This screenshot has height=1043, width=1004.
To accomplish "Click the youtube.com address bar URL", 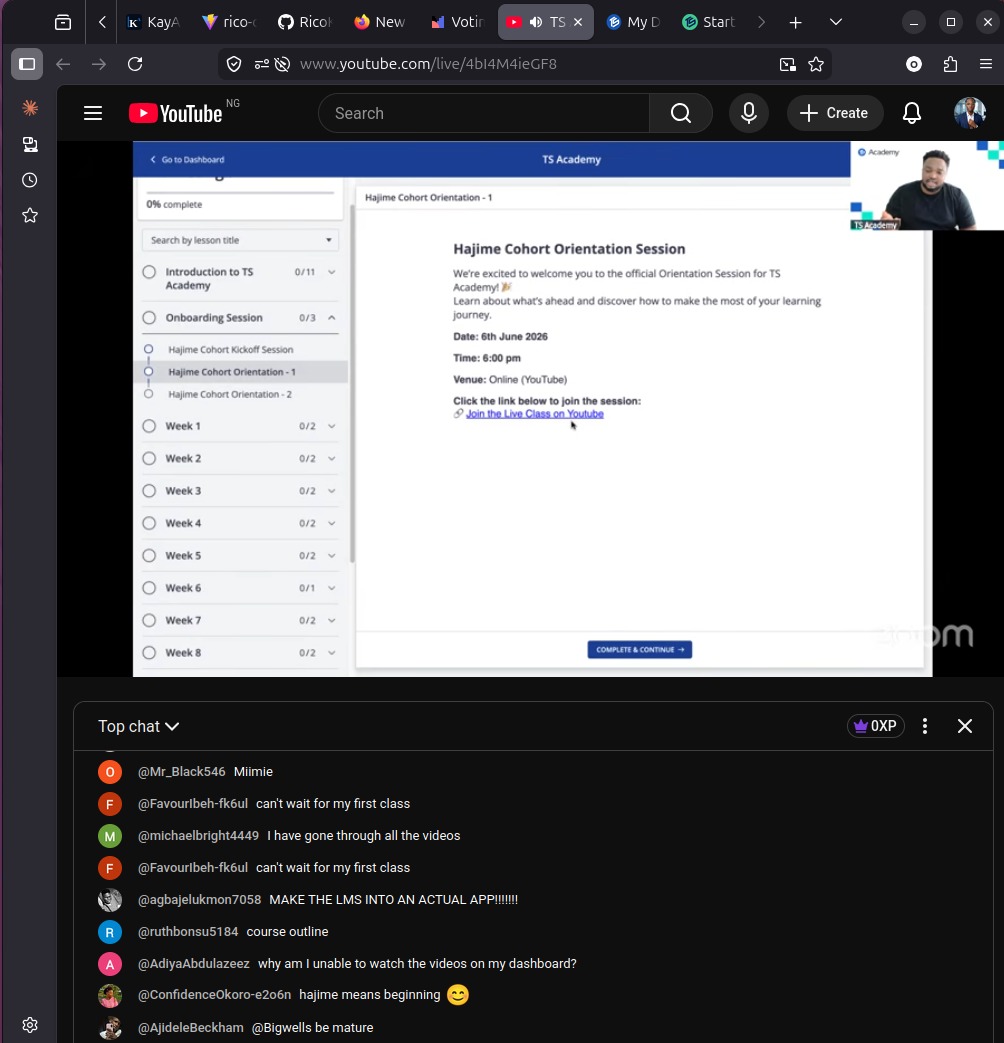I will [x=428, y=64].
